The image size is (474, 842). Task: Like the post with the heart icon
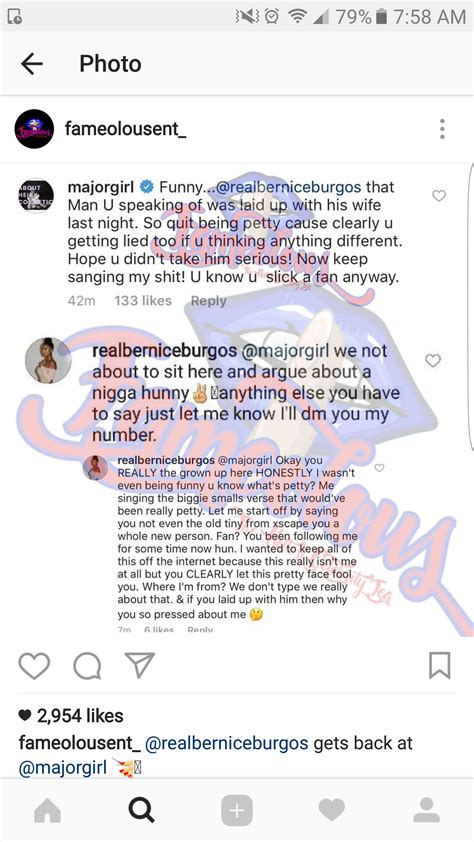pyautogui.click(x=34, y=666)
